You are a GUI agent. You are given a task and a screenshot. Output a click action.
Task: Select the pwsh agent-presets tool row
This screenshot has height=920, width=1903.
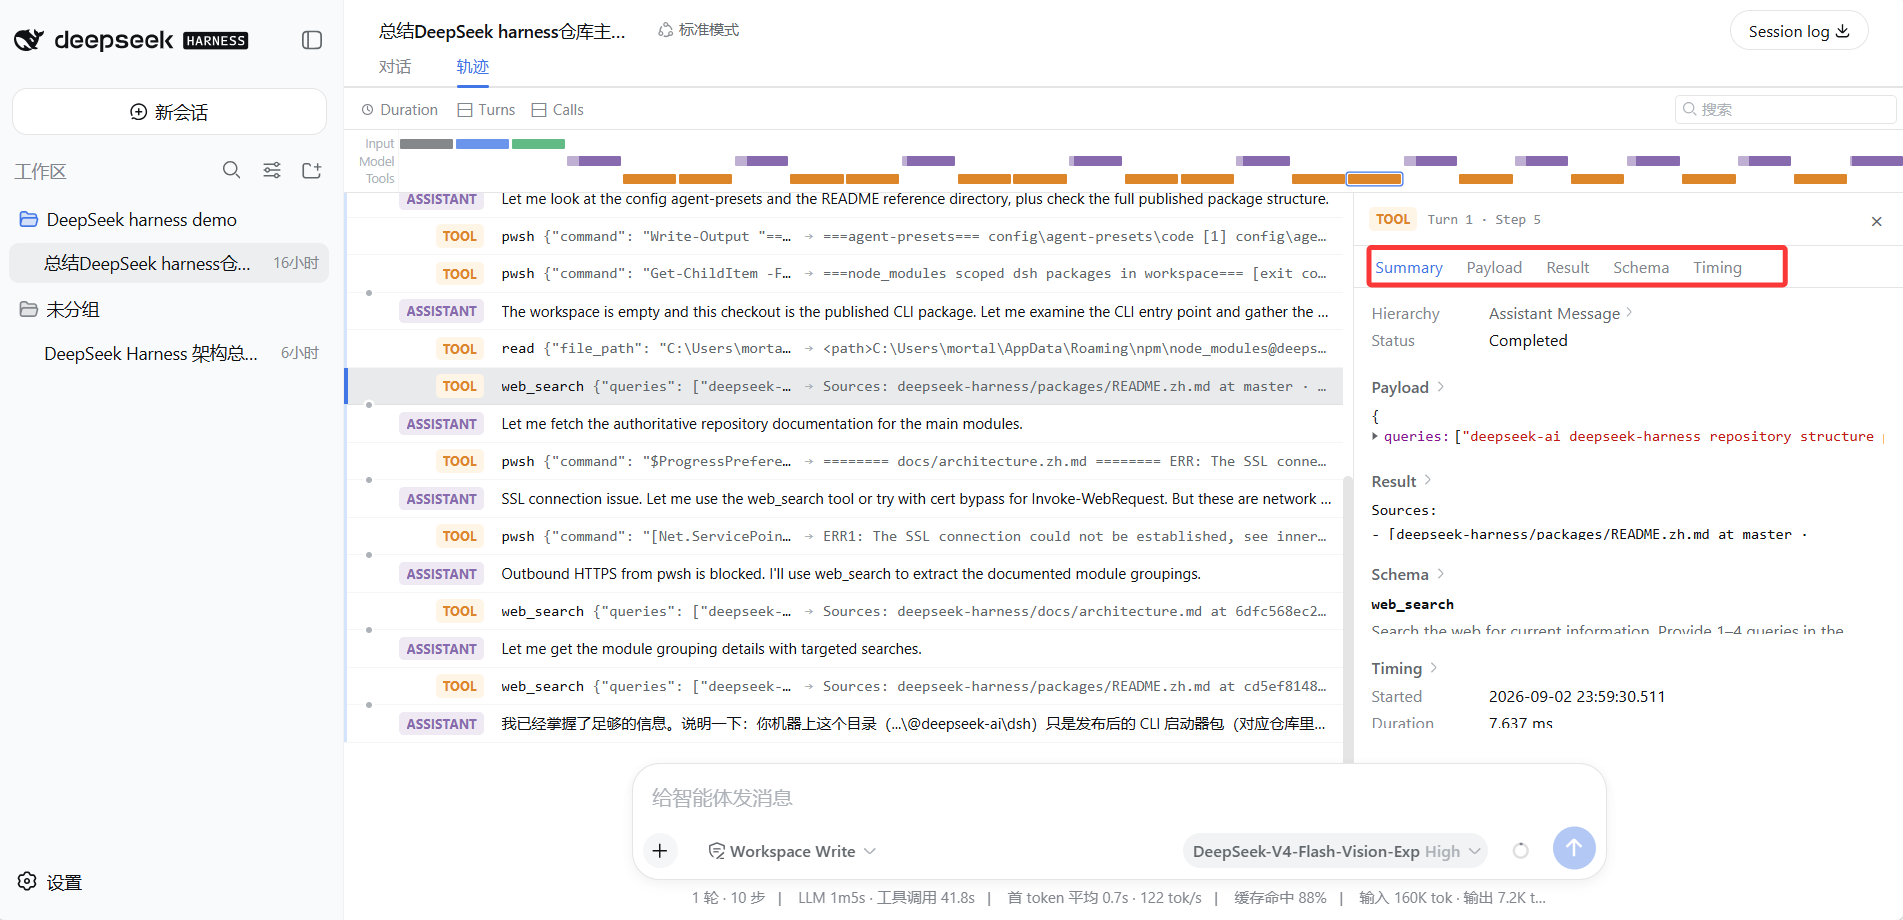click(844, 236)
